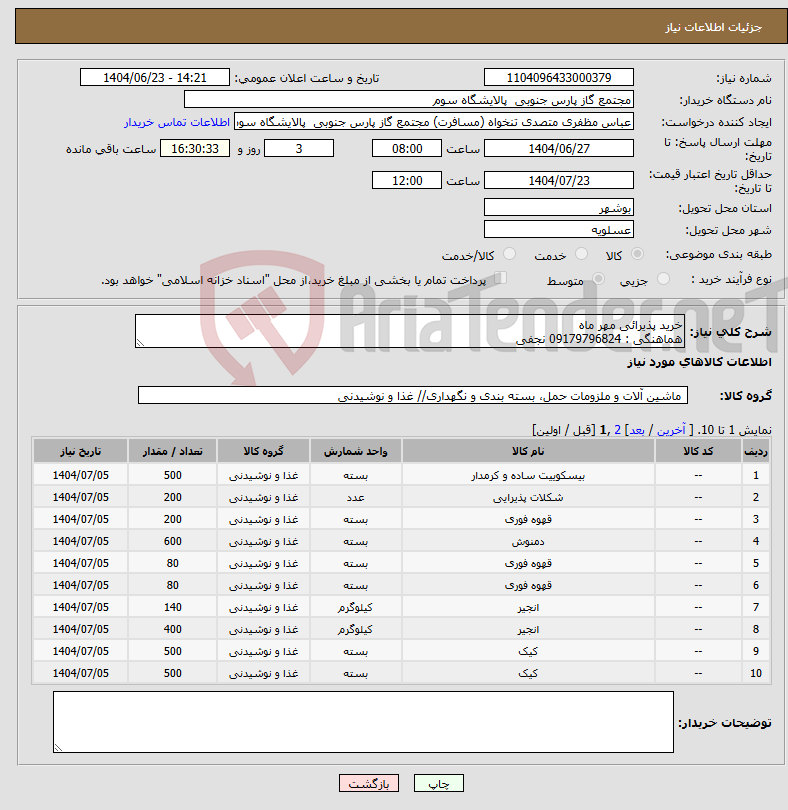The image size is (788, 810).
Task: Select the کالا radio button
Action: pyautogui.click(x=637, y=254)
